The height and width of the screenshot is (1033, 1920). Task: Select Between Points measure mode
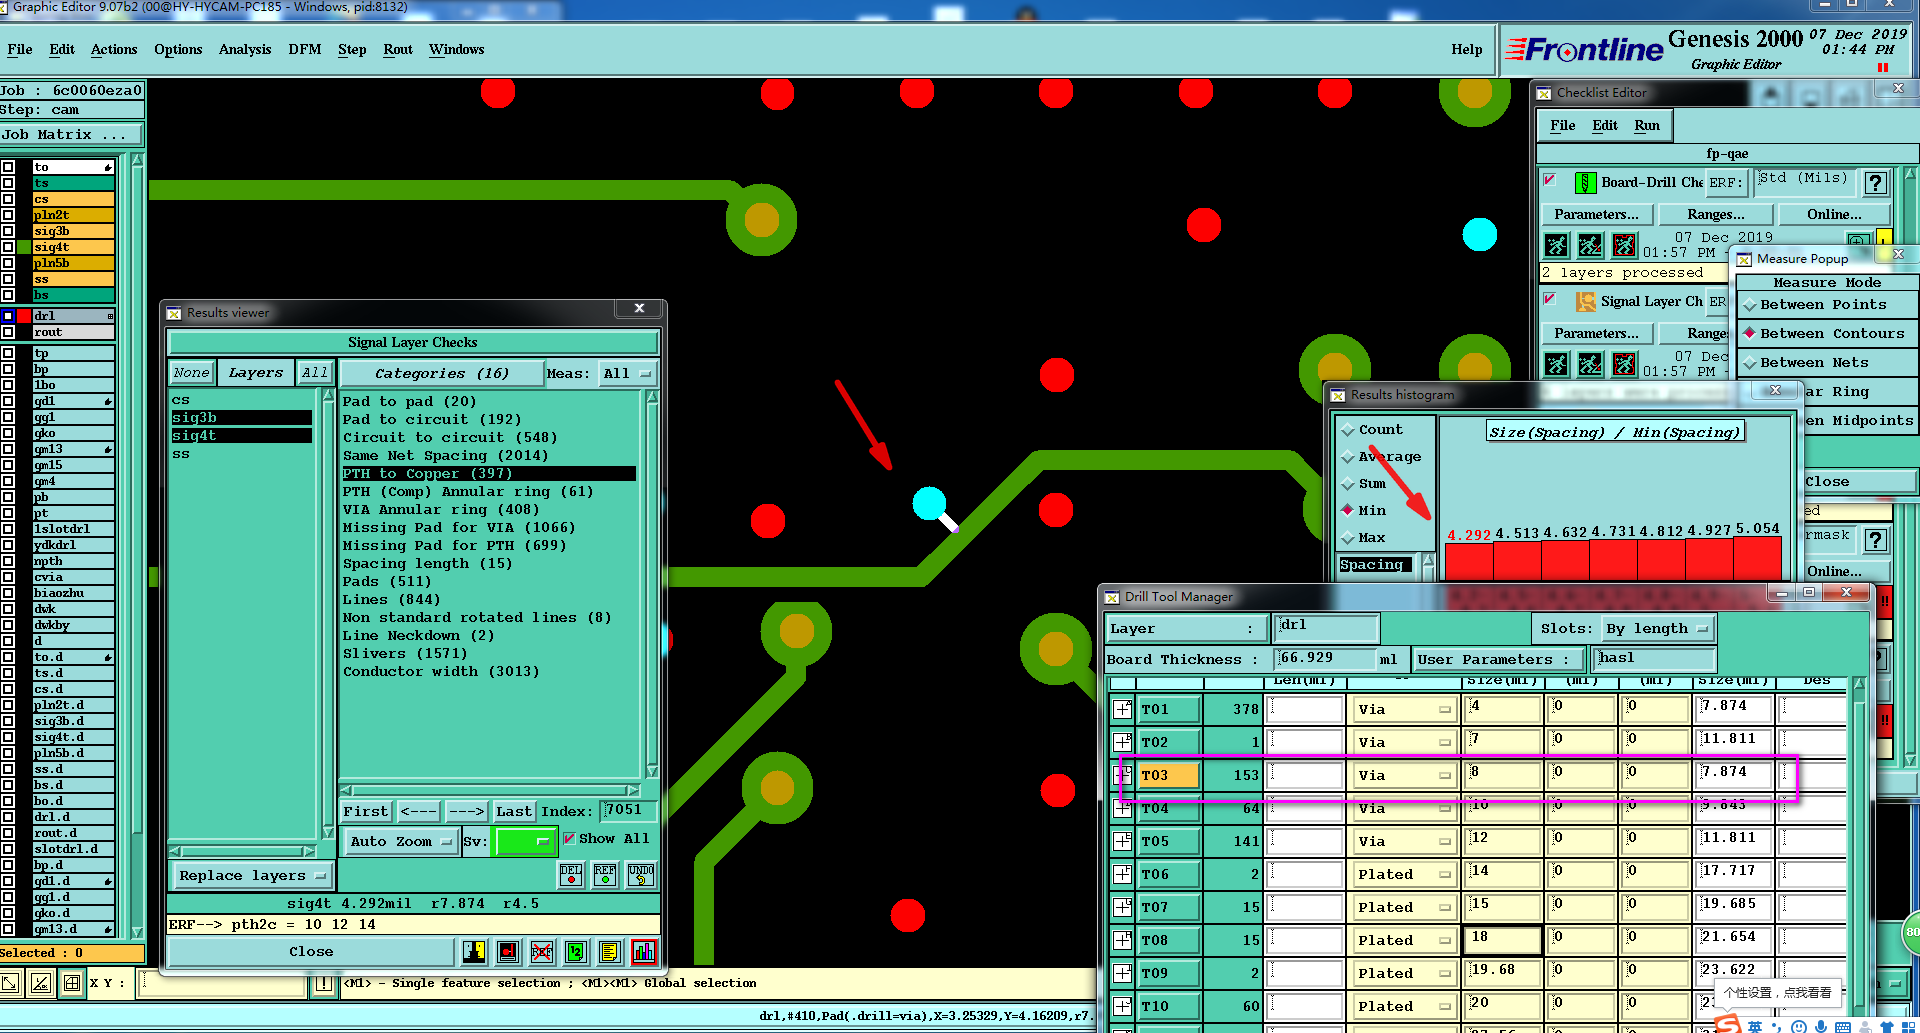(x=1827, y=305)
